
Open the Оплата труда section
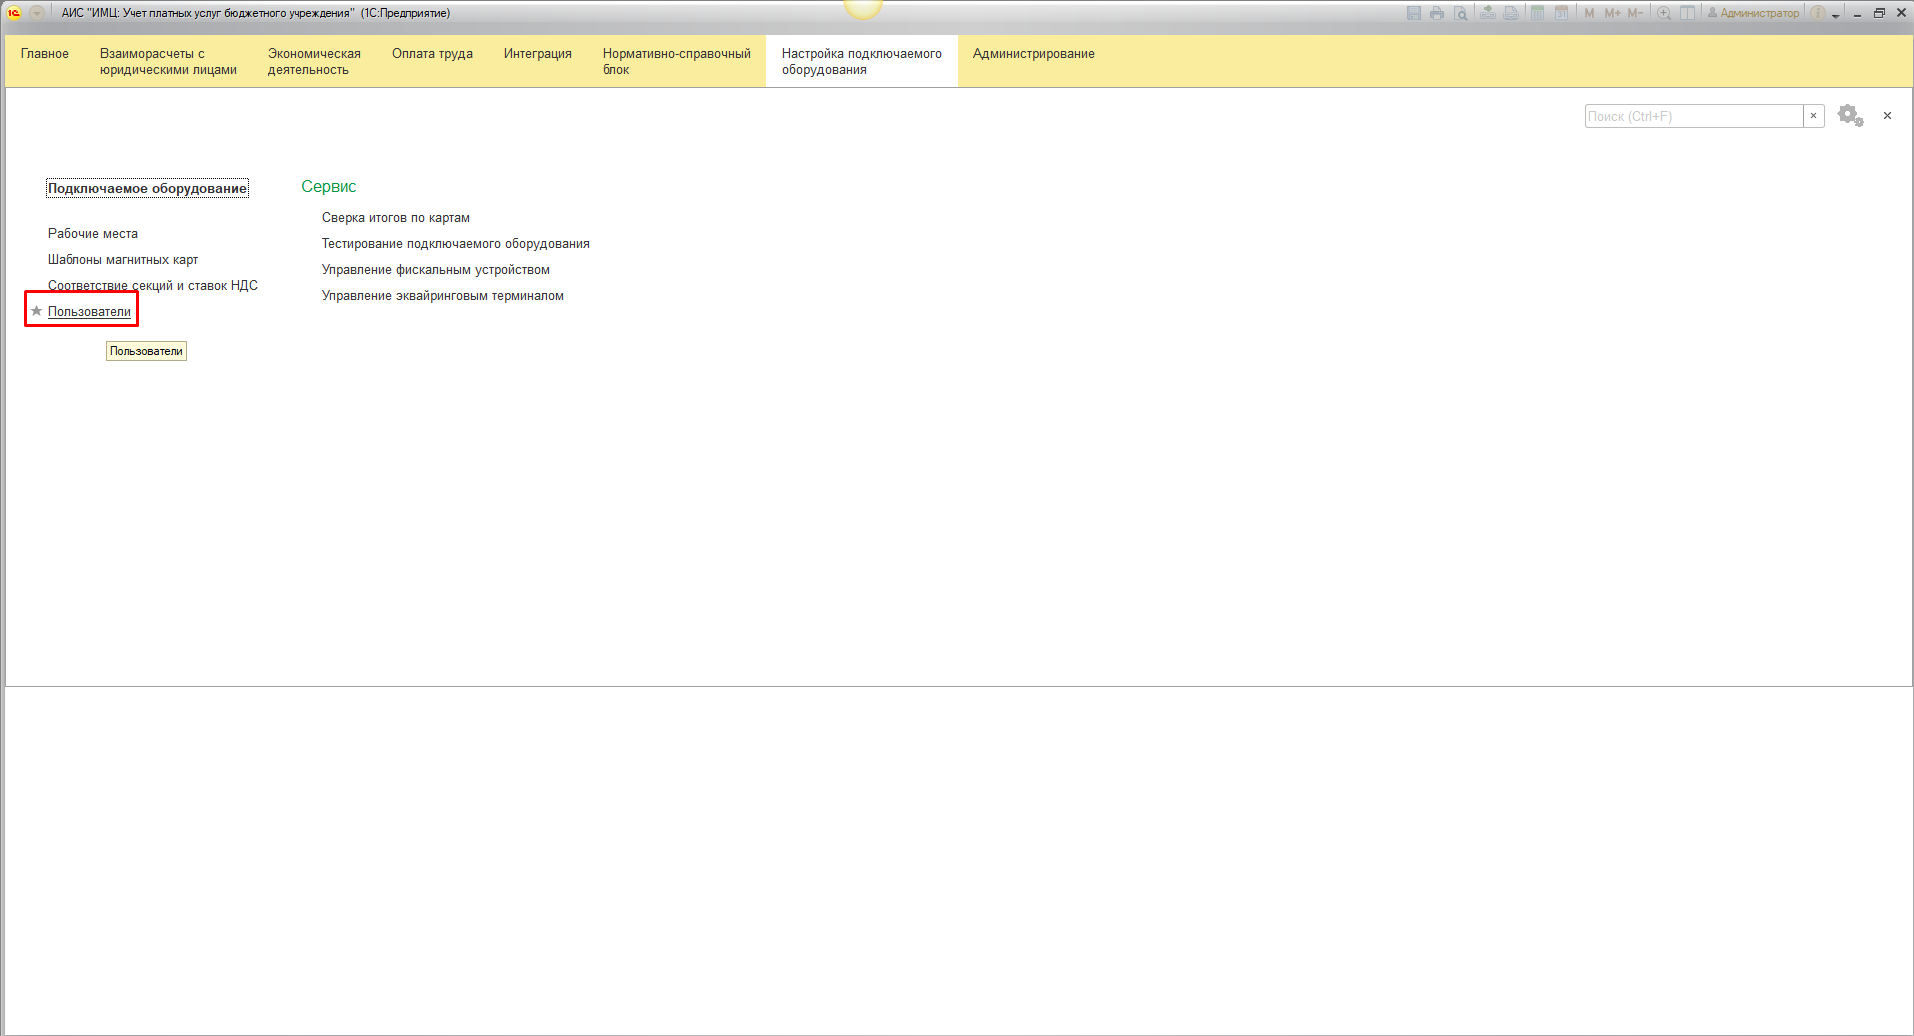pyautogui.click(x=432, y=54)
